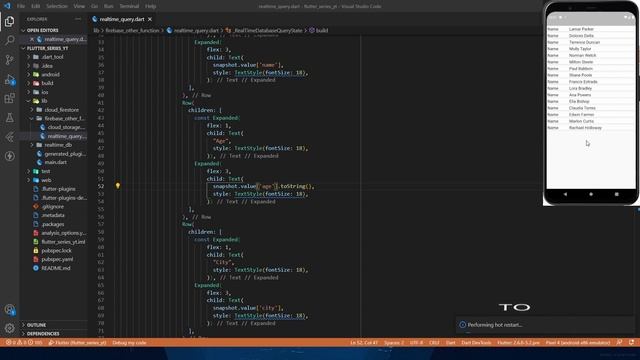Open pubspec.yaml in explorer

(x=57, y=259)
